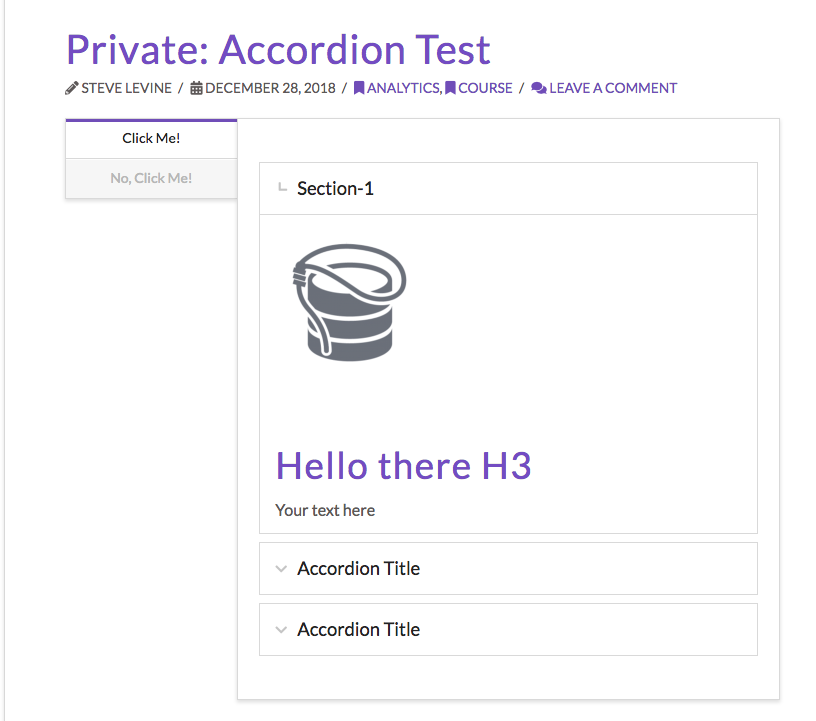Open the Analytics category link
The height and width of the screenshot is (721, 816).
404,88
